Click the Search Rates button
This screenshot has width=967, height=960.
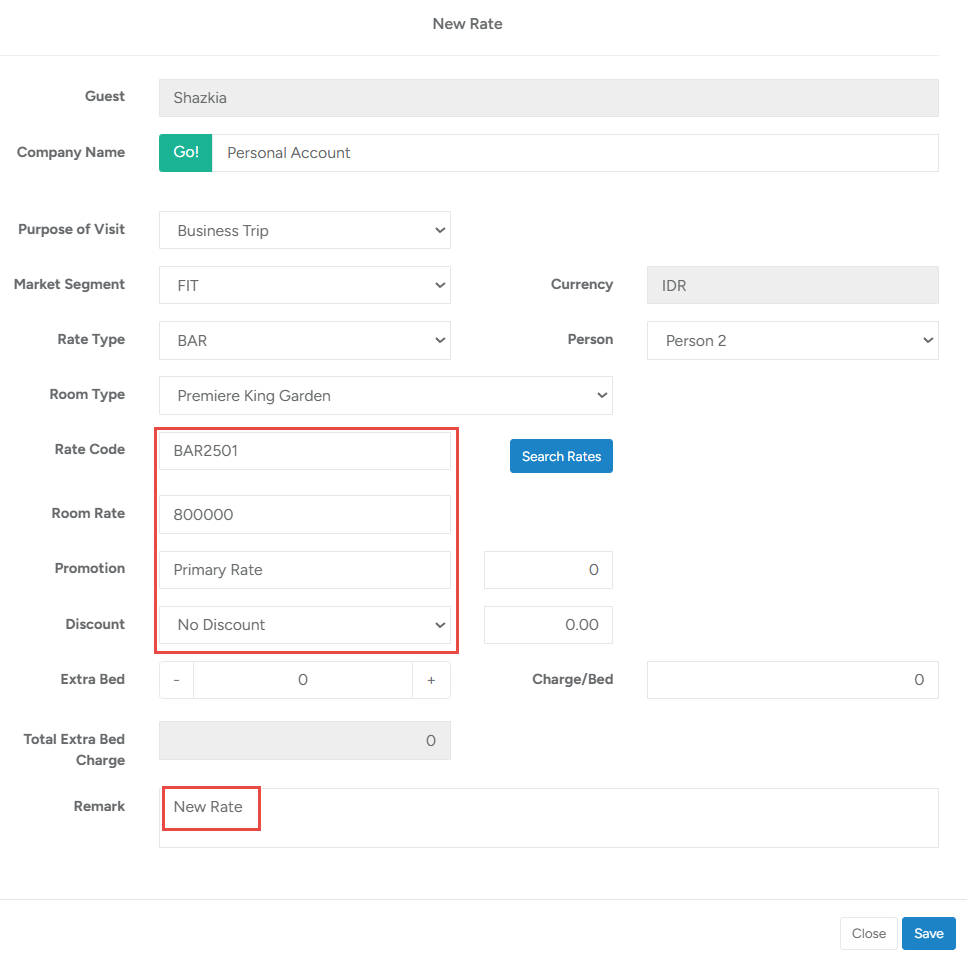[x=561, y=456]
